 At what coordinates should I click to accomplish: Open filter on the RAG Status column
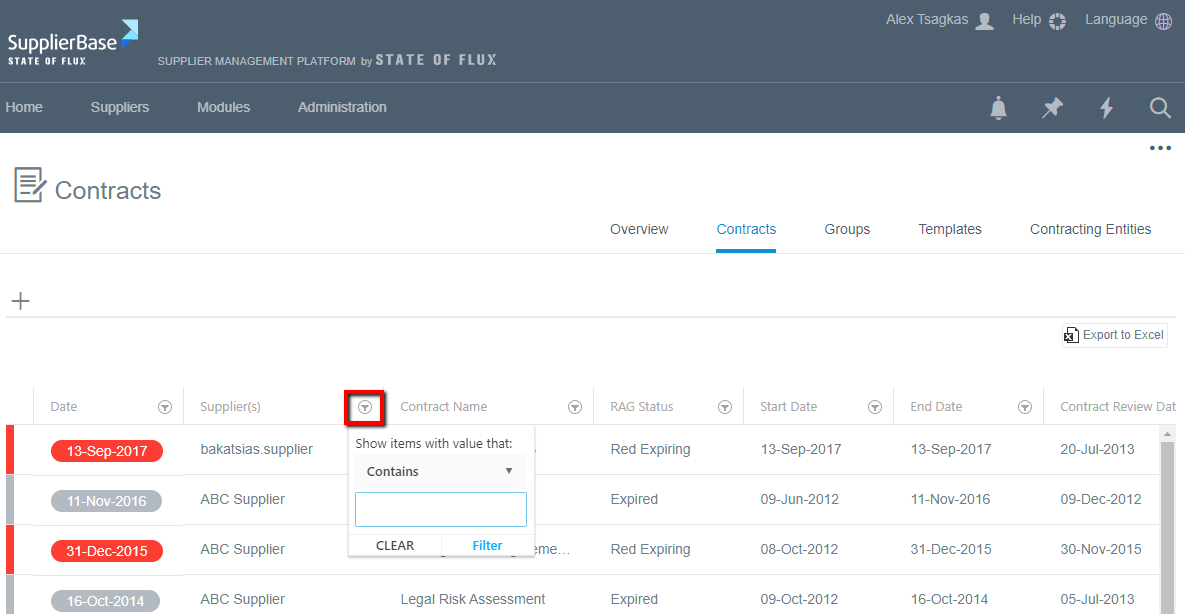[725, 407]
